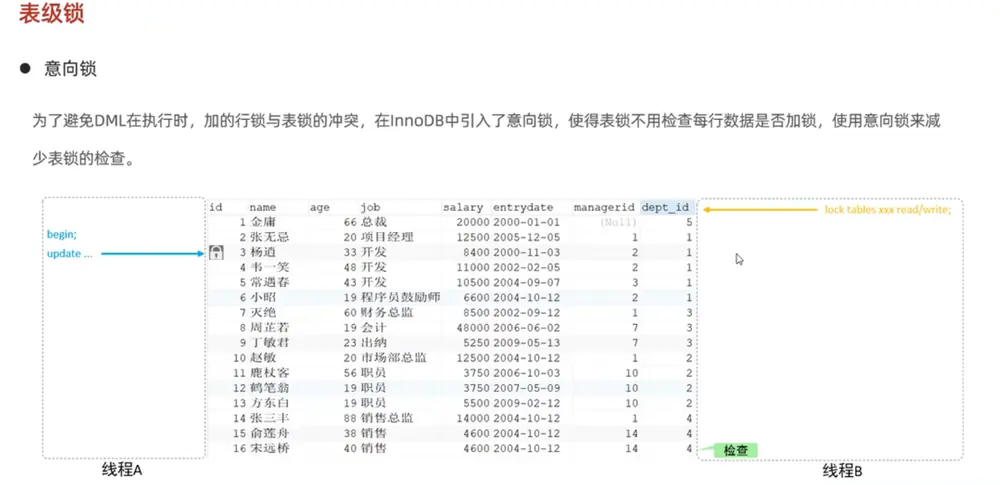This screenshot has width=1000, height=485.
Task: Click the name cell 鹤笔翁
Action: coord(269,388)
